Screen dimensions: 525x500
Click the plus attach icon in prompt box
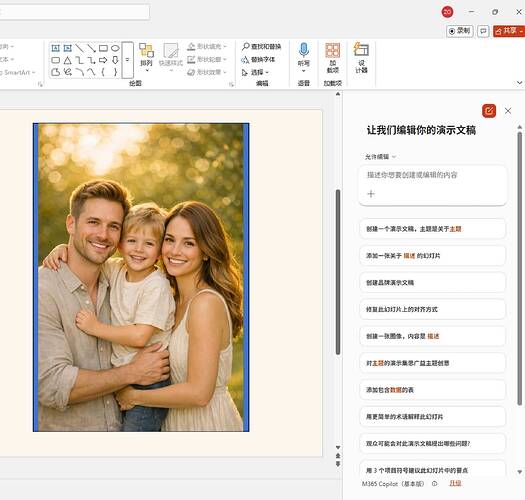tap(371, 194)
